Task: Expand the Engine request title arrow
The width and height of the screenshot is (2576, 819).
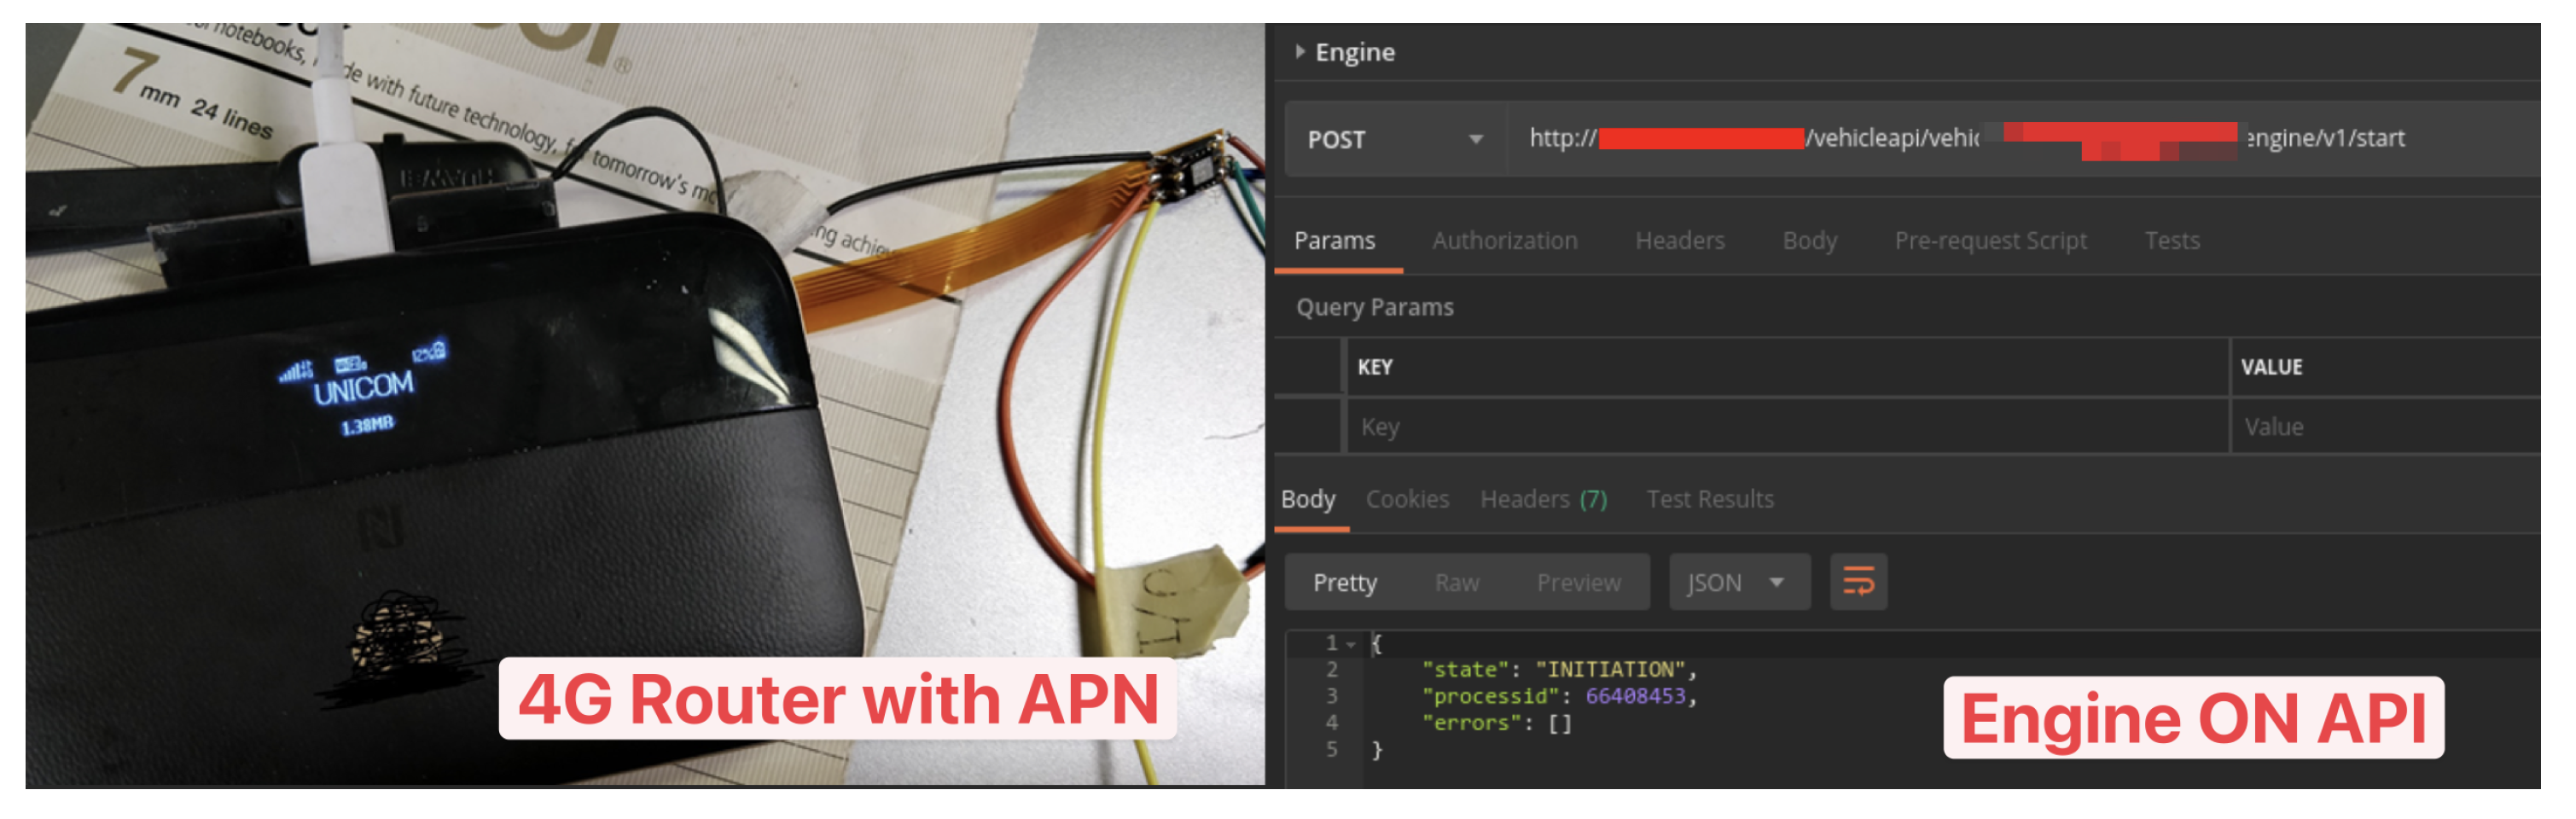Action: pos(1299,51)
